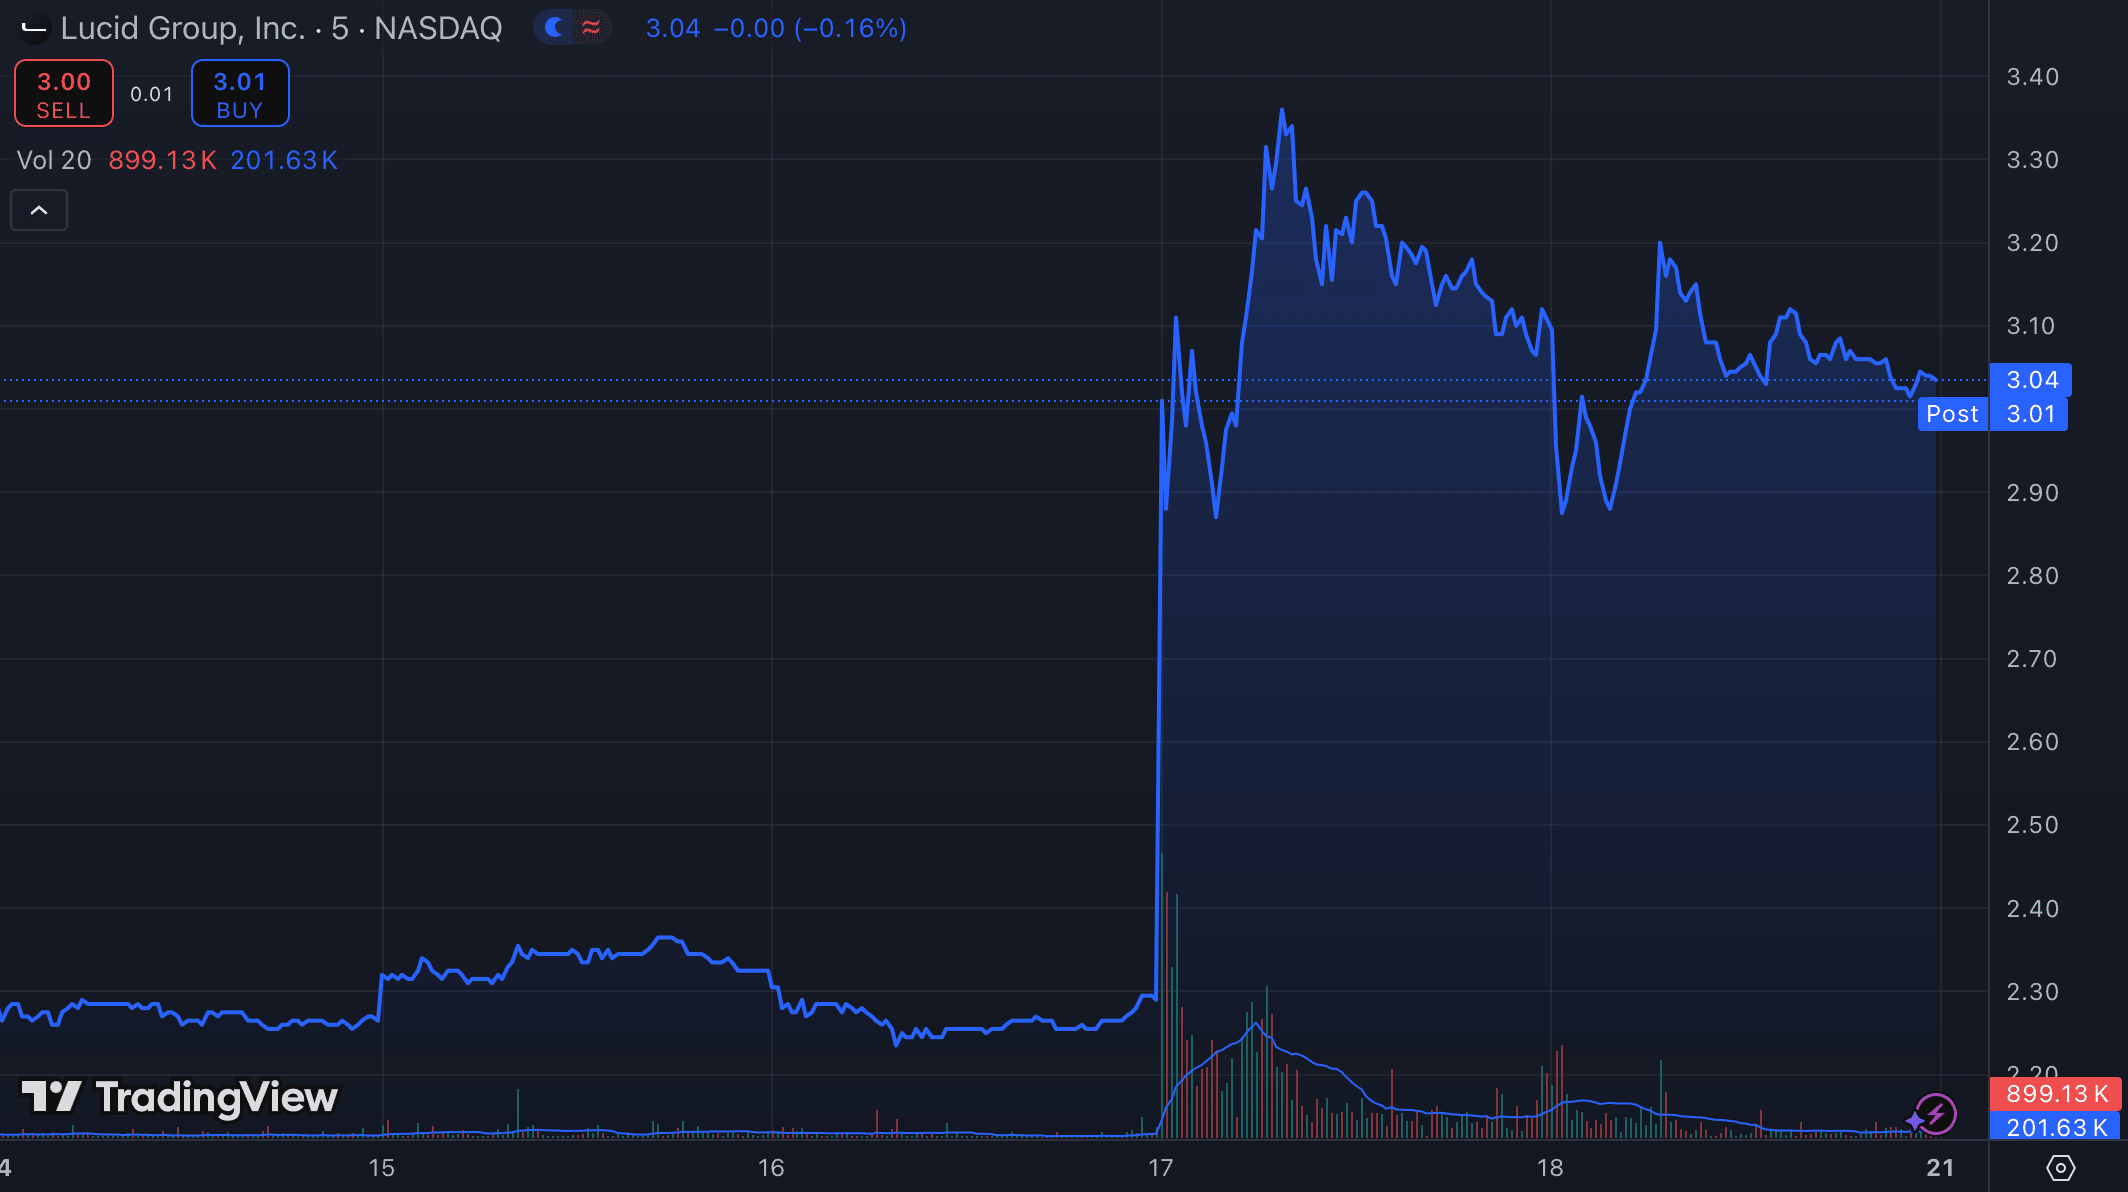Viewport: 2128px width, 1192px height.
Task: Click the 3.00 SELL button
Action: pyautogui.click(x=64, y=94)
